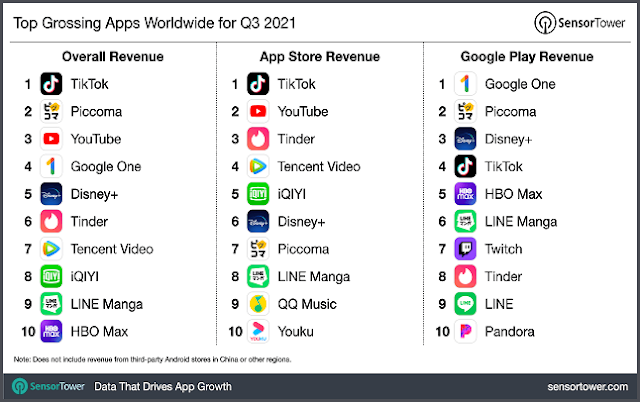The width and height of the screenshot is (640, 402).
Task: Click the 'Overall Revenue' column heading
Action: pos(113,57)
